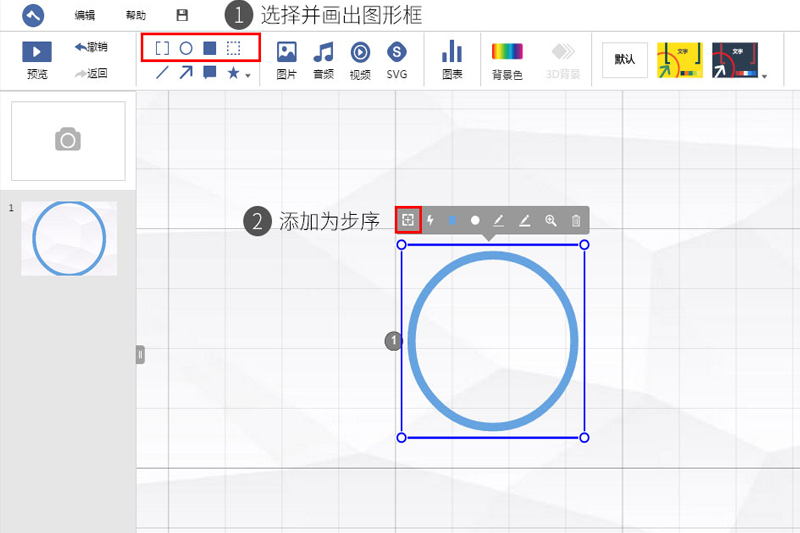Insert a chart with 图表
The image size is (800, 533).
point(452,60)
